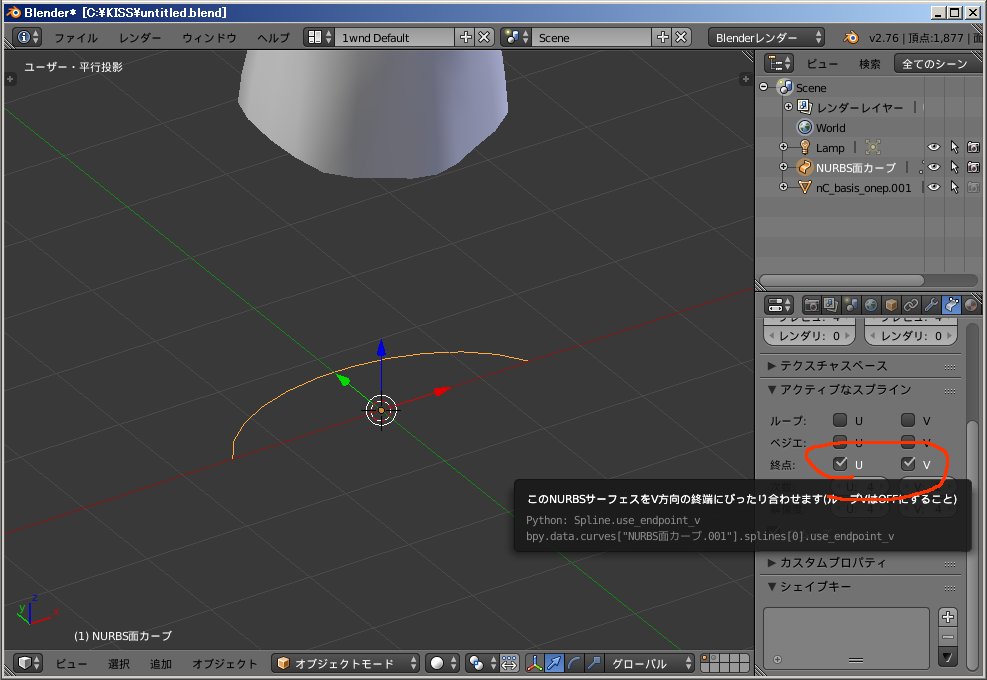987x680 pixels.
Task: Open the Render Layers properties tab
Action: 831,305
